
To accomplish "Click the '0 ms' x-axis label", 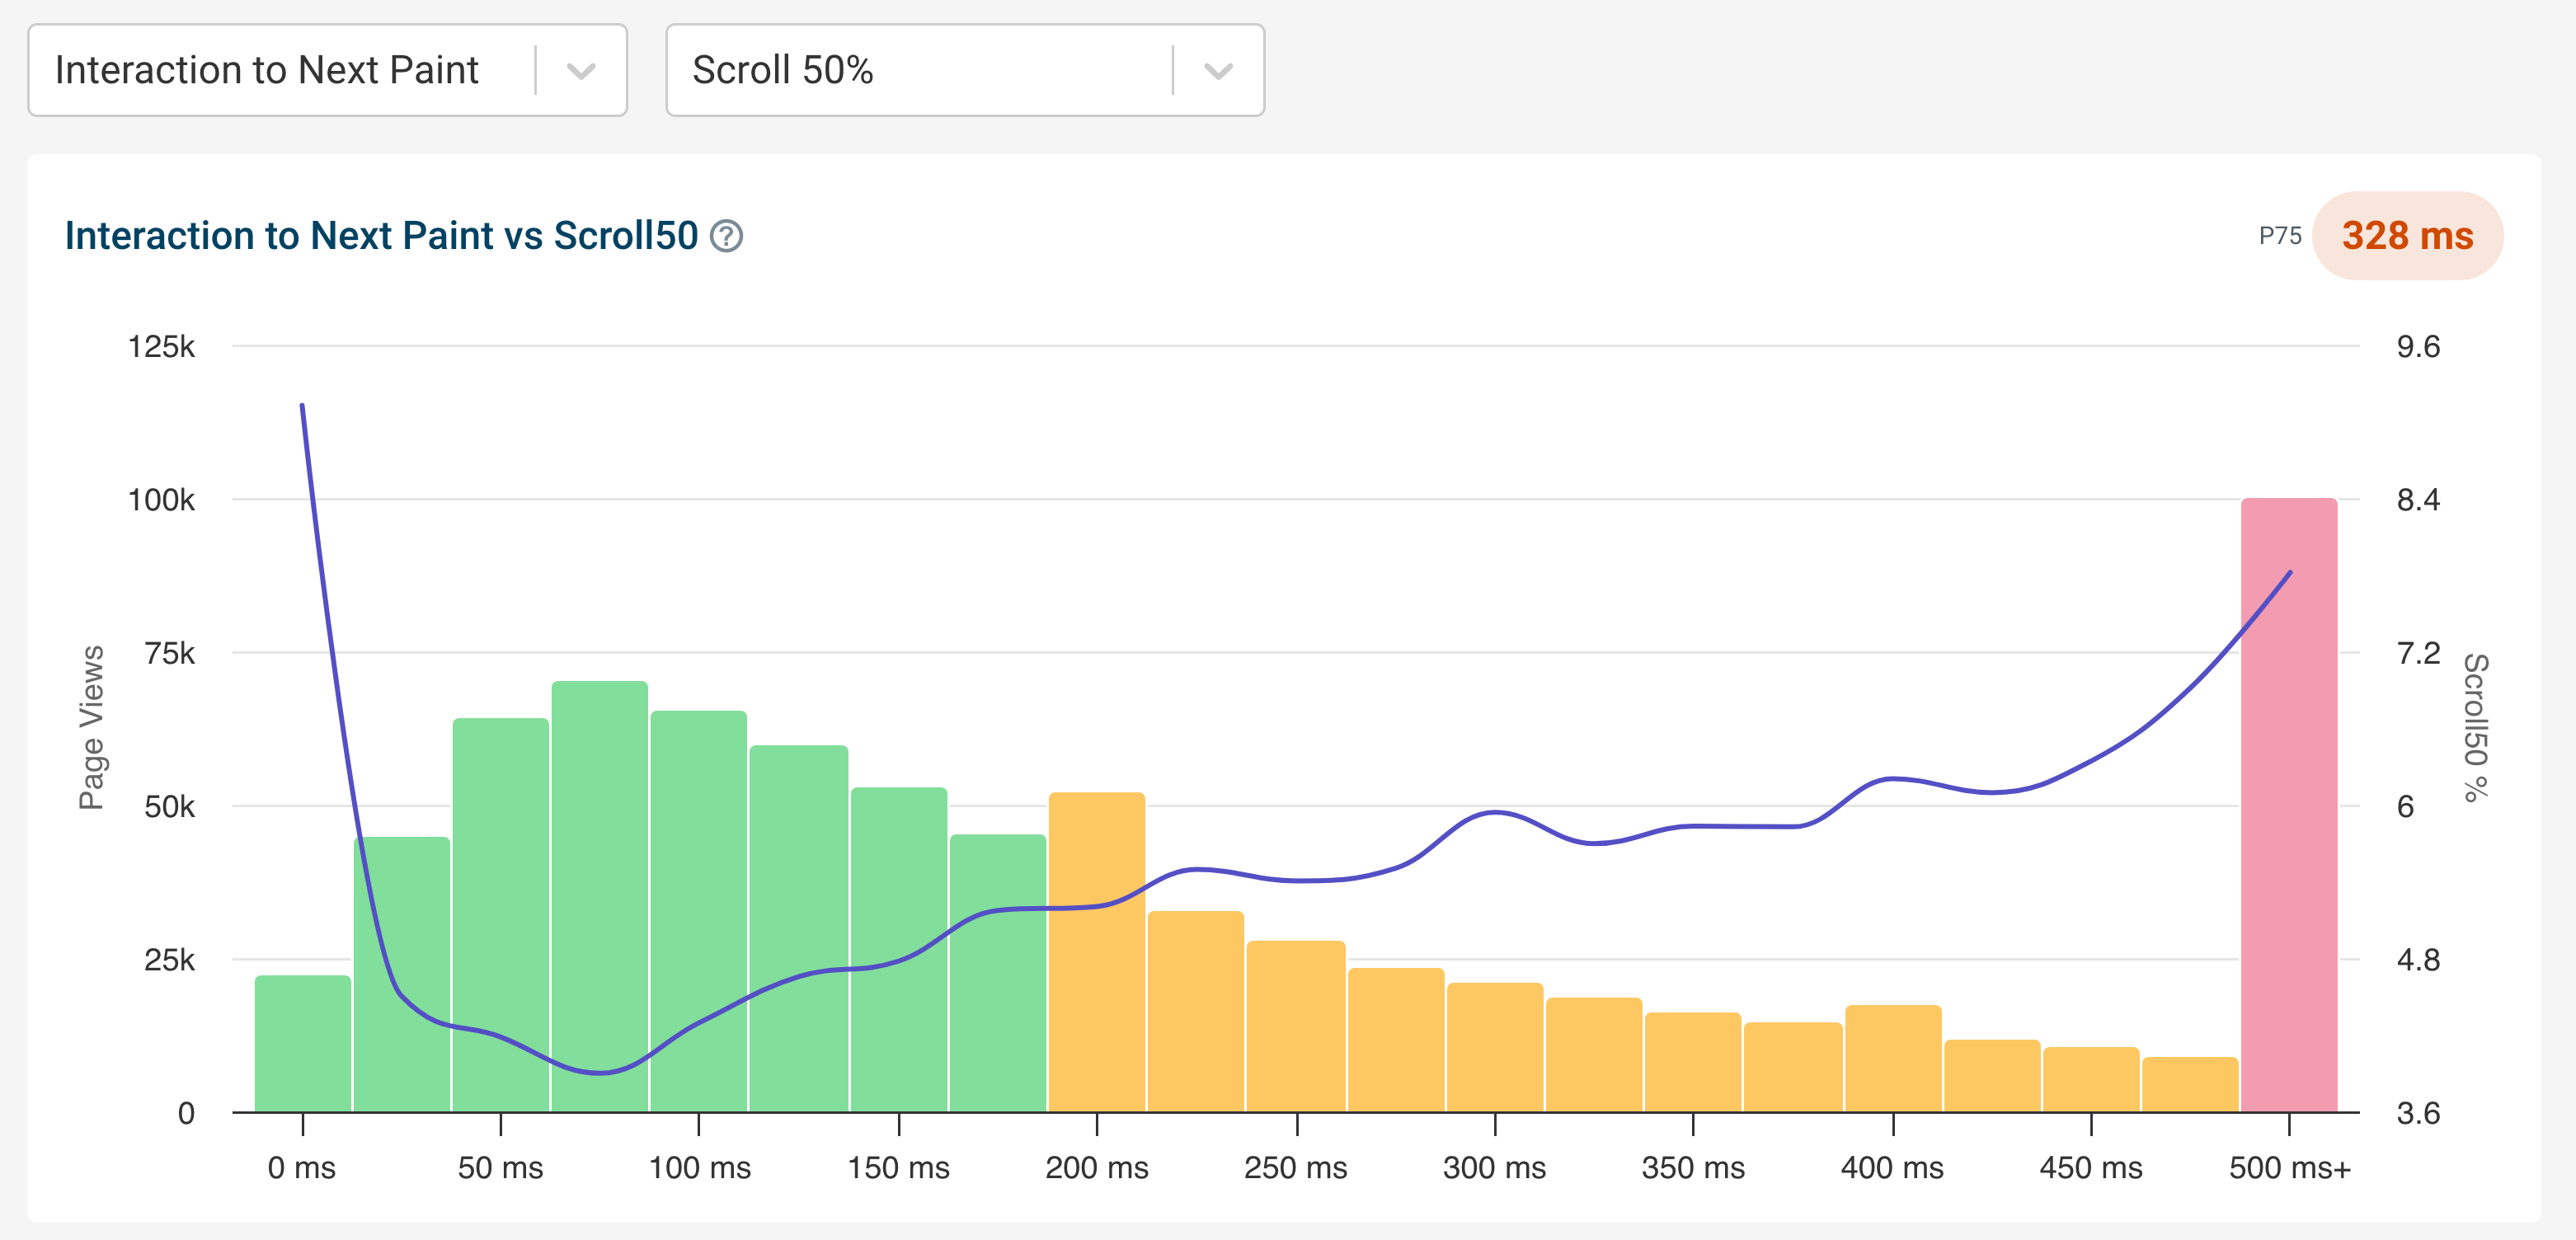I will point(302,1167).
